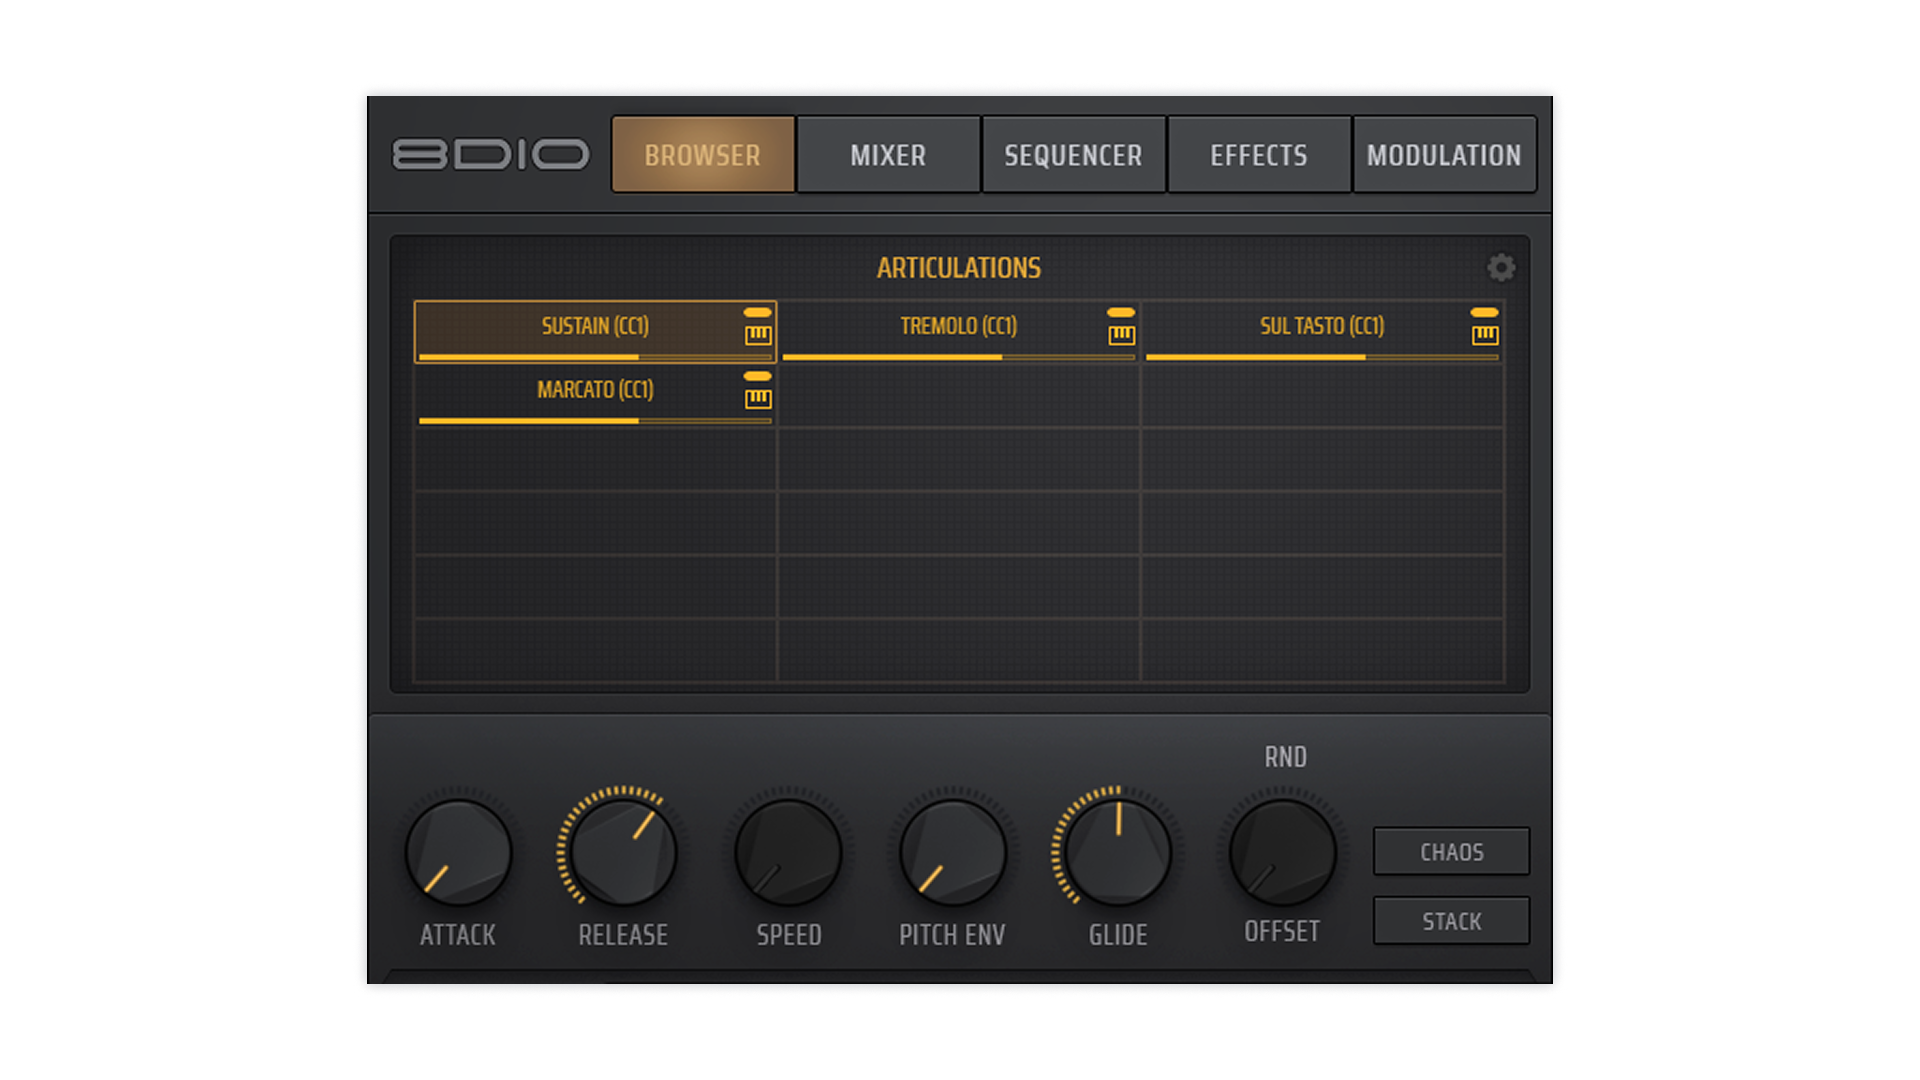The height and width of the screenshot is (1080, 1920).
Task: Click keyboard icon on Sustain (CC1)
Action: tap(758, 335)
